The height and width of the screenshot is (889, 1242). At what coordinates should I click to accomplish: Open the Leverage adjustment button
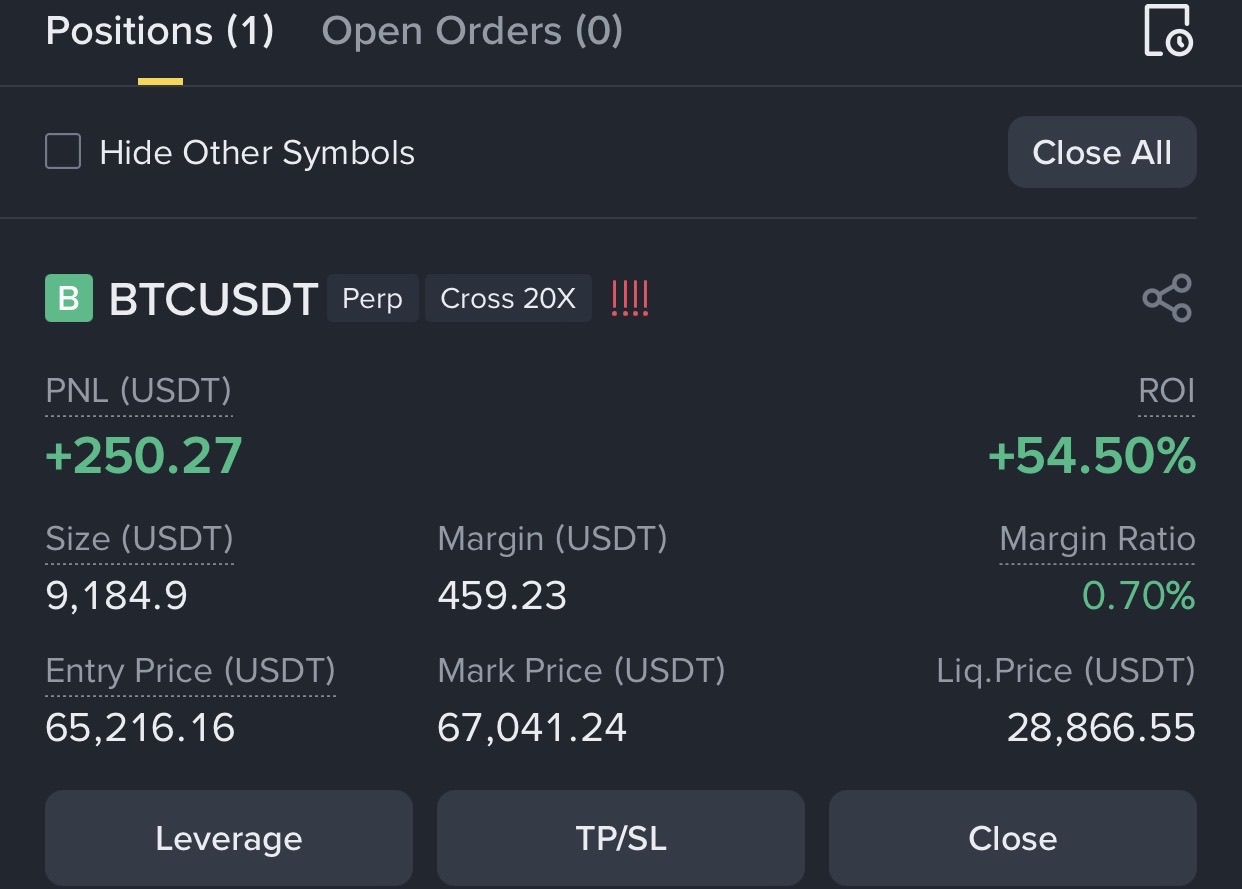(228, 838)
